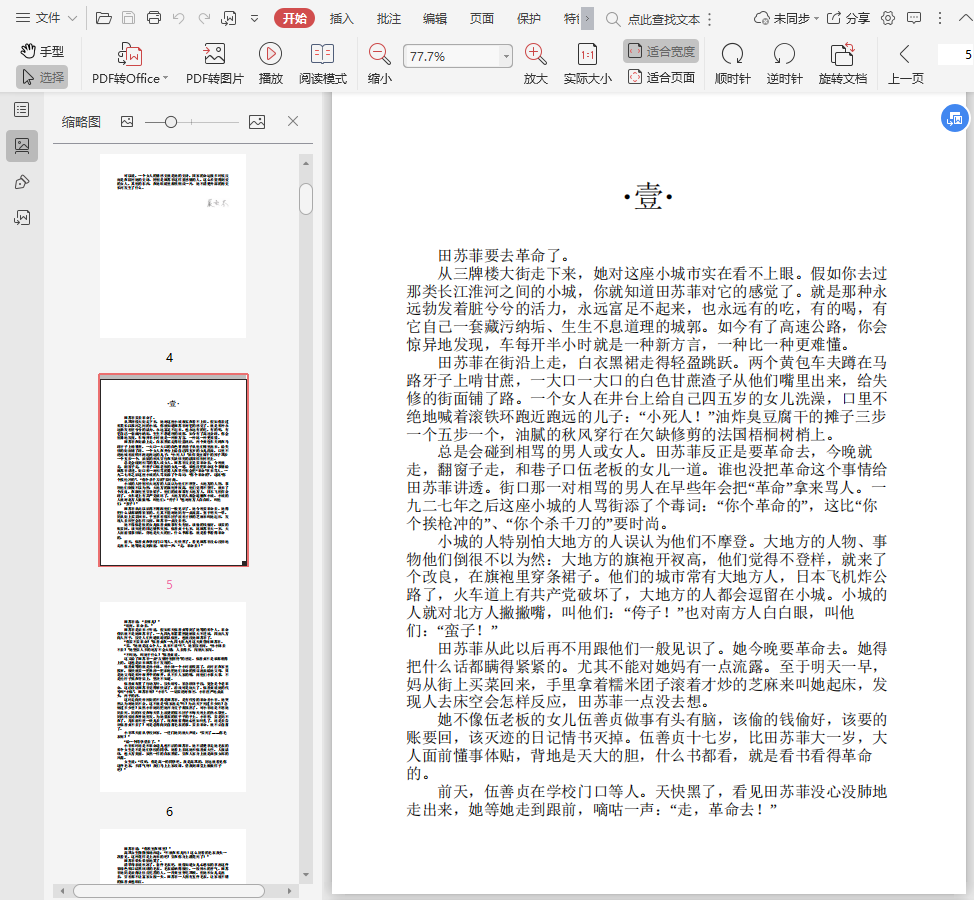974x900 pixels.
Task: Collapse the ribbon with the chevron
Action: (x=965, y=19)
